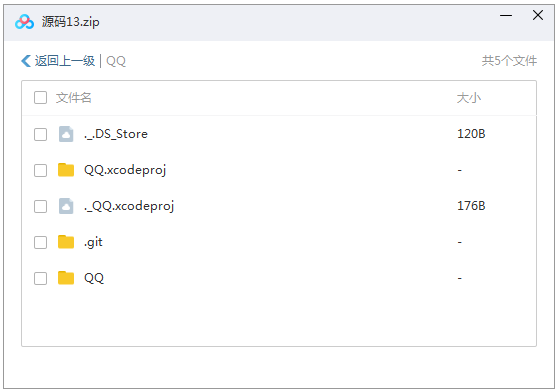Minimize the 源码13.zip window
The width and height of the screenshot is (558, 392).
506,15
